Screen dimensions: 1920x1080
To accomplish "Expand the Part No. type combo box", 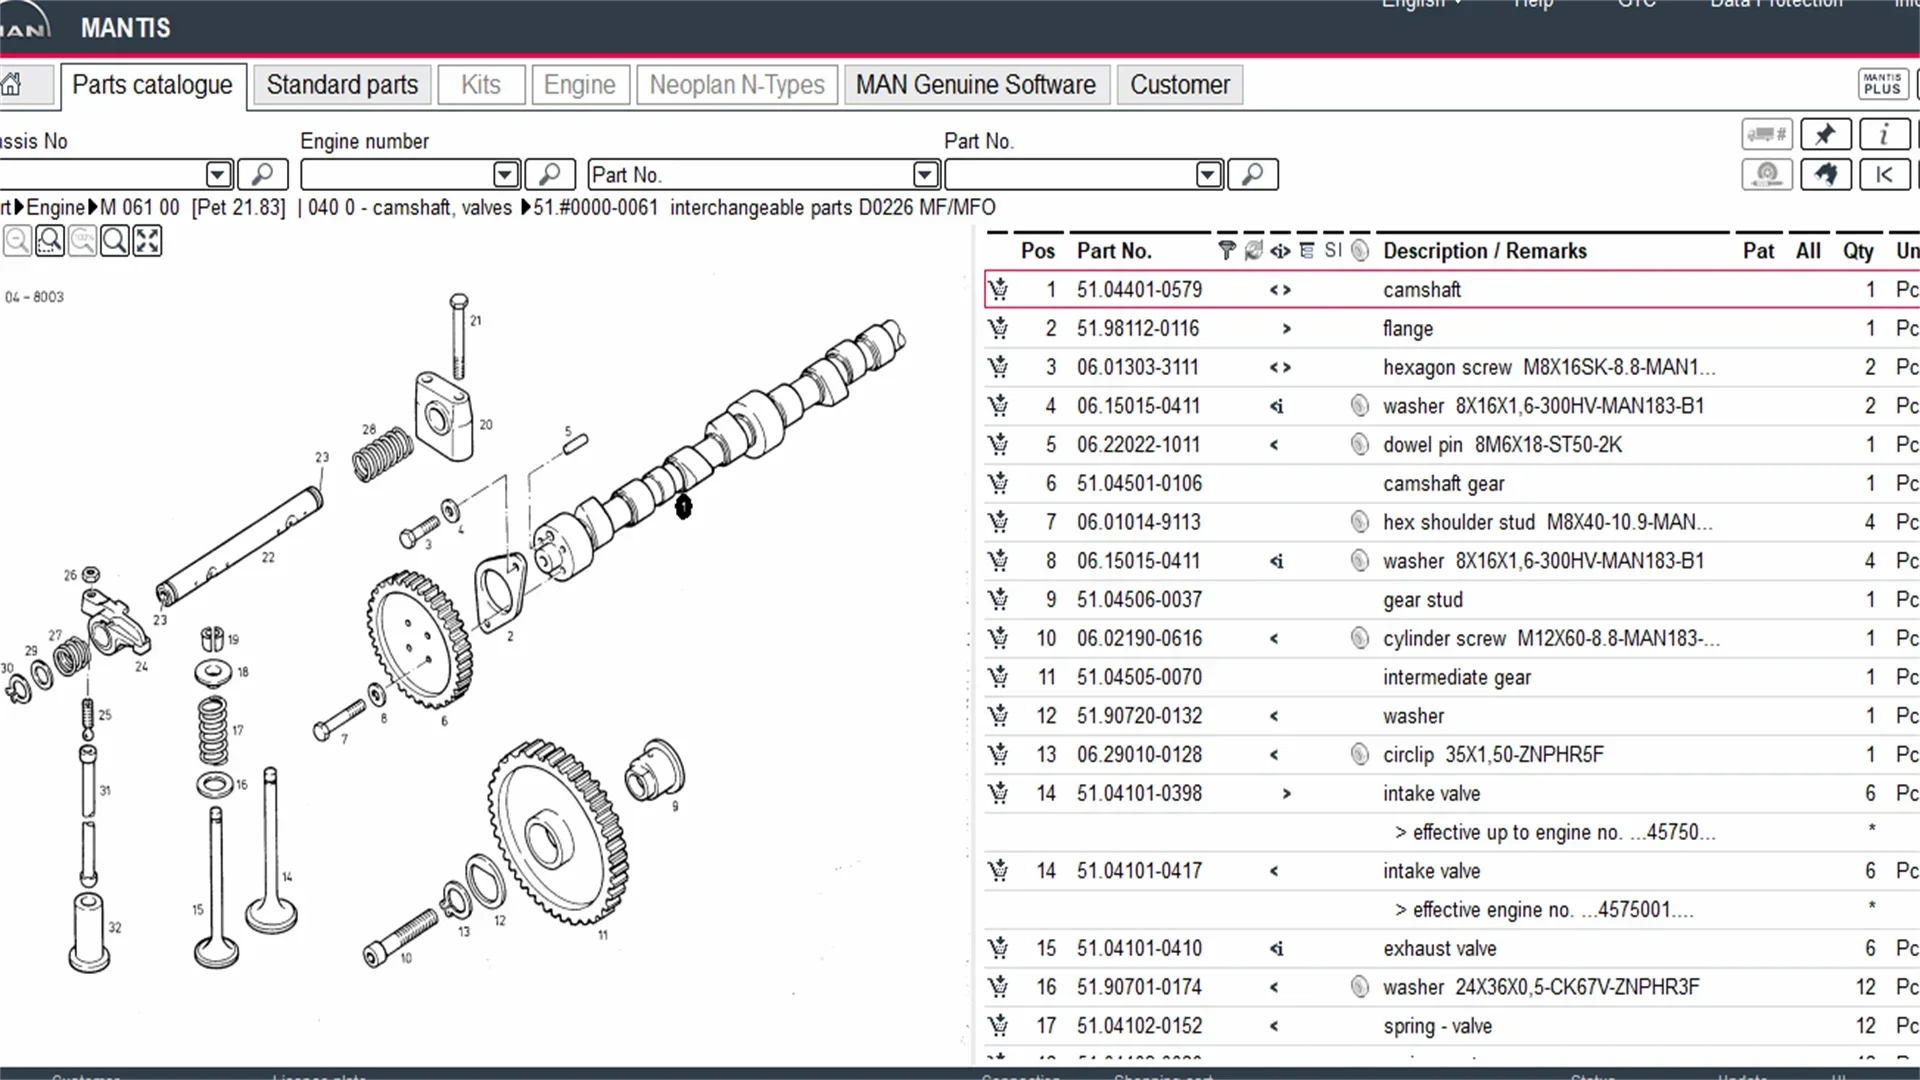I will click(925, 175).
